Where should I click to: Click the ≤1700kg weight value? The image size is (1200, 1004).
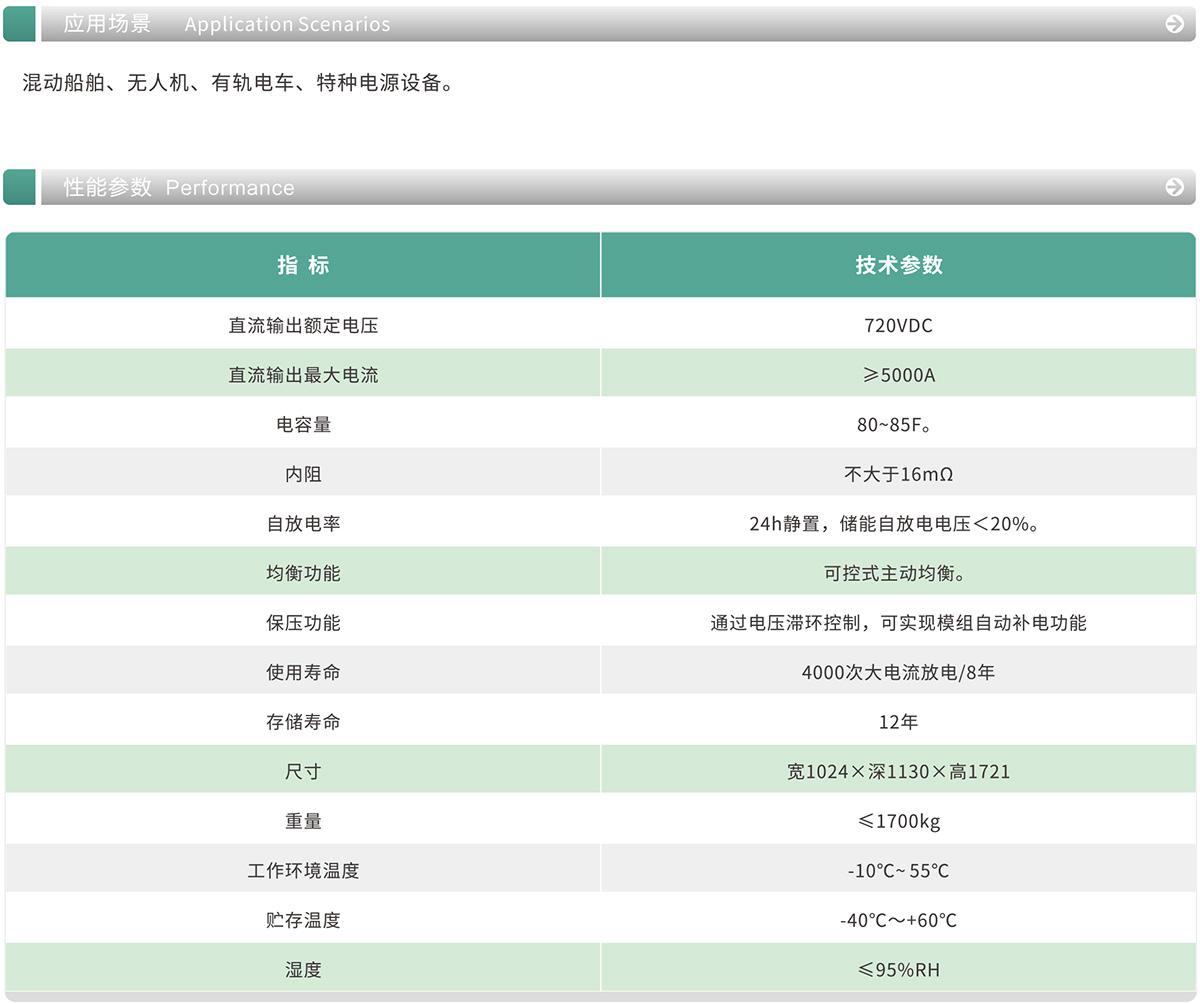click(x=898, y=821)
